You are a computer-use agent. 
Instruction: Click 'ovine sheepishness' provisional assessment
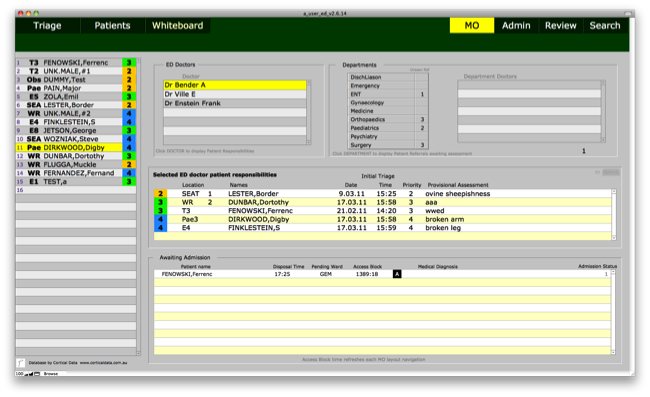458,194
